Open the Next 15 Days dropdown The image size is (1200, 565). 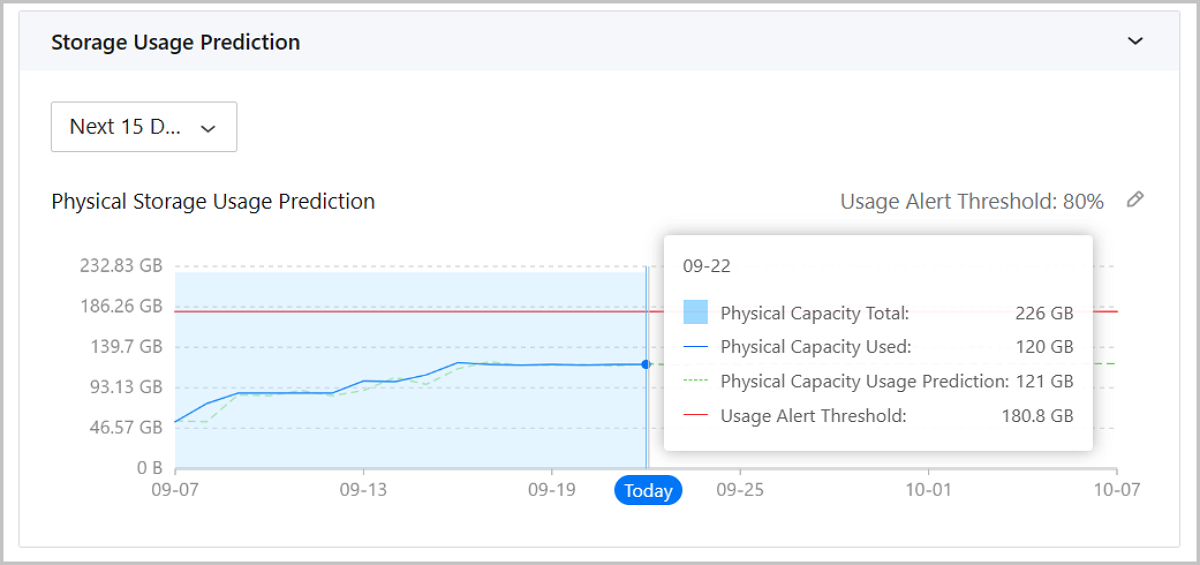tap(143, 127)
